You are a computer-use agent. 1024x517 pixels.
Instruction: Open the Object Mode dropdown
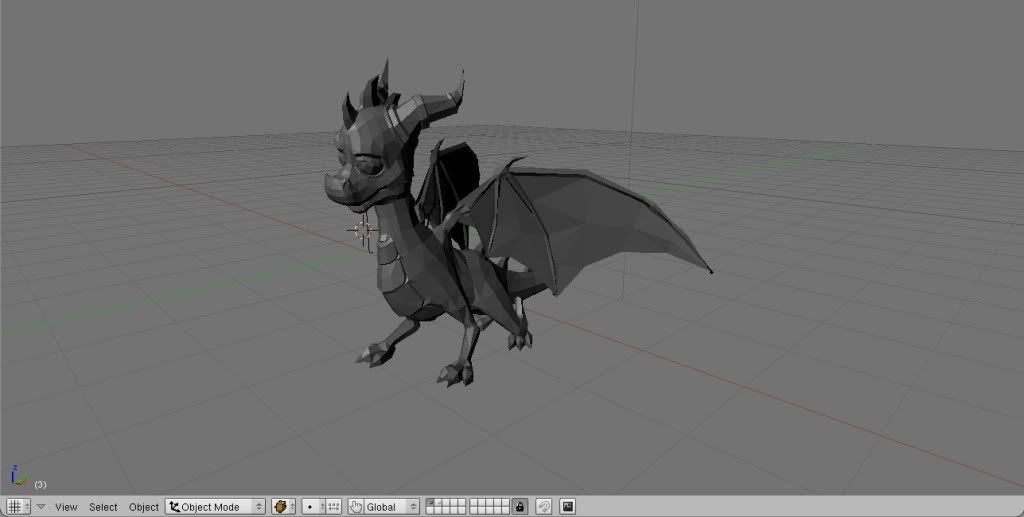(215, 507)
